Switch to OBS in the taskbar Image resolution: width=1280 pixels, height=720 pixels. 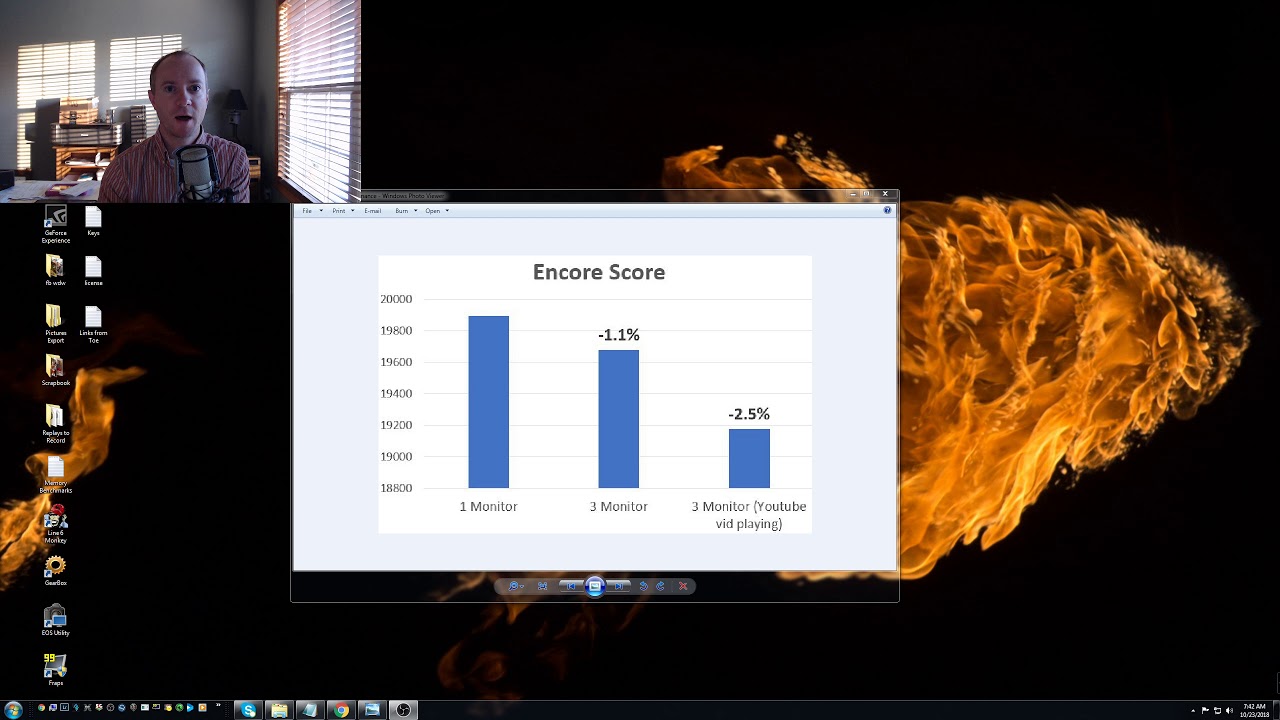click(x=403, y=710)
